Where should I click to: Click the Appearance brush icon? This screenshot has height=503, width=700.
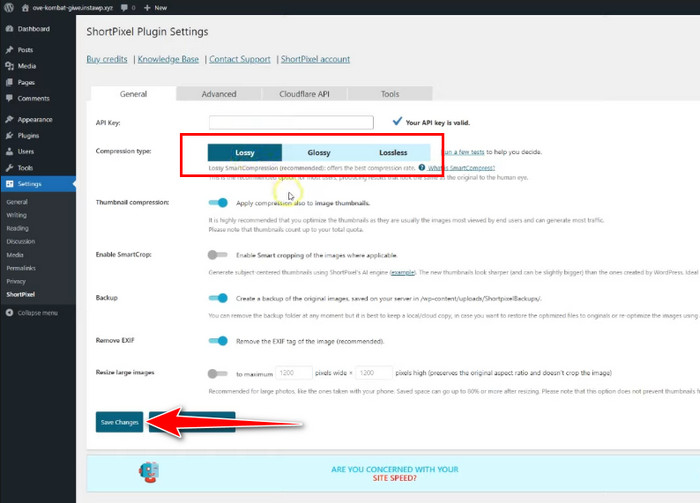tap(9, 119)
